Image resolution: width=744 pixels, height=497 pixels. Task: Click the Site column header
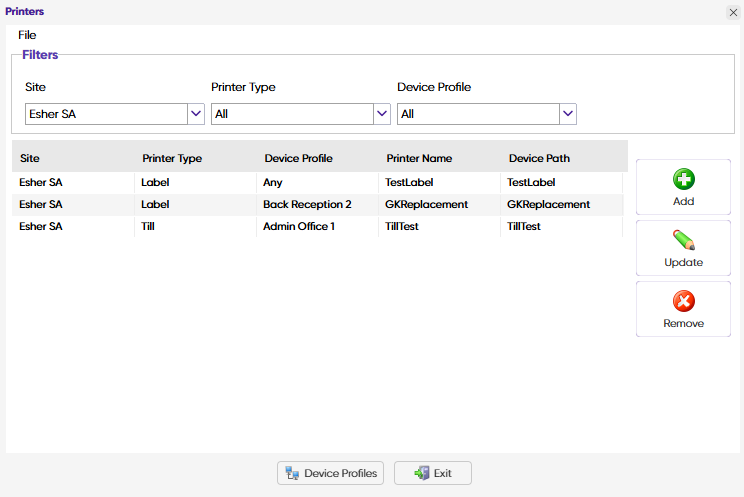click(x=30, y=158)
